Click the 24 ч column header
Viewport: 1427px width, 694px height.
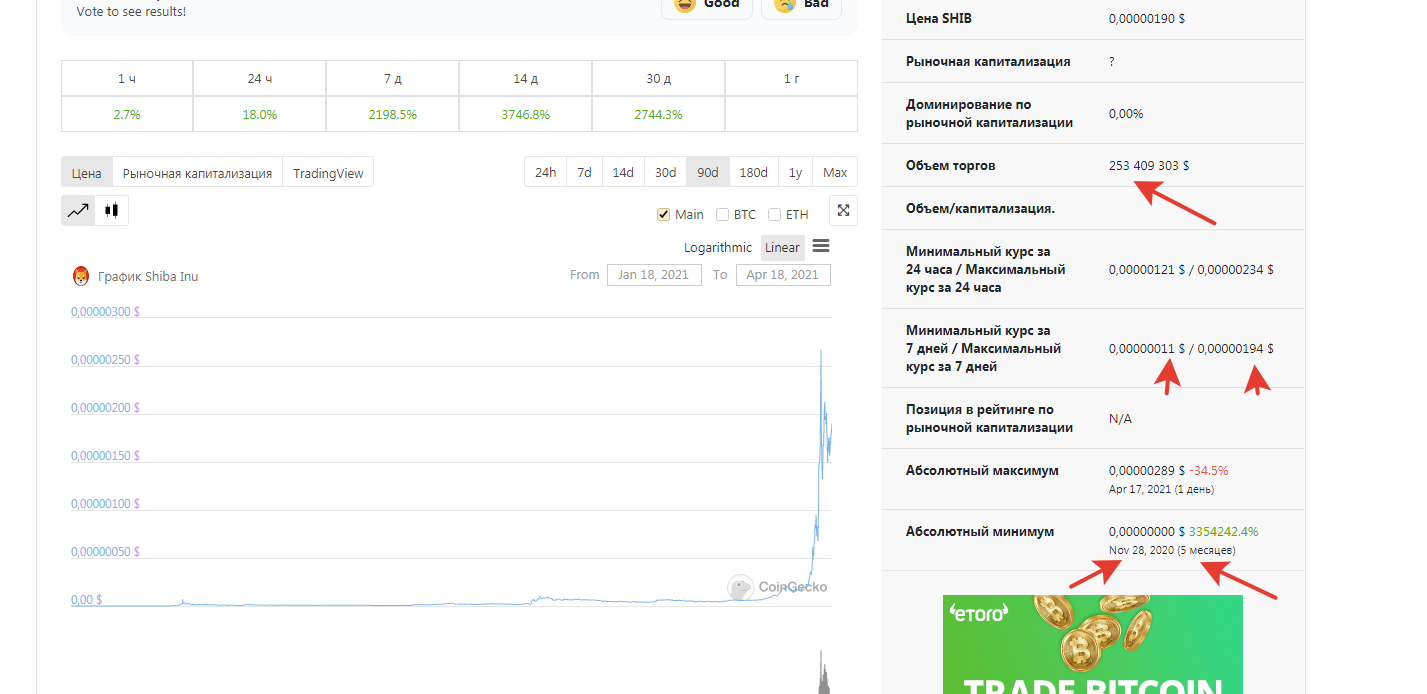(259, 78)
